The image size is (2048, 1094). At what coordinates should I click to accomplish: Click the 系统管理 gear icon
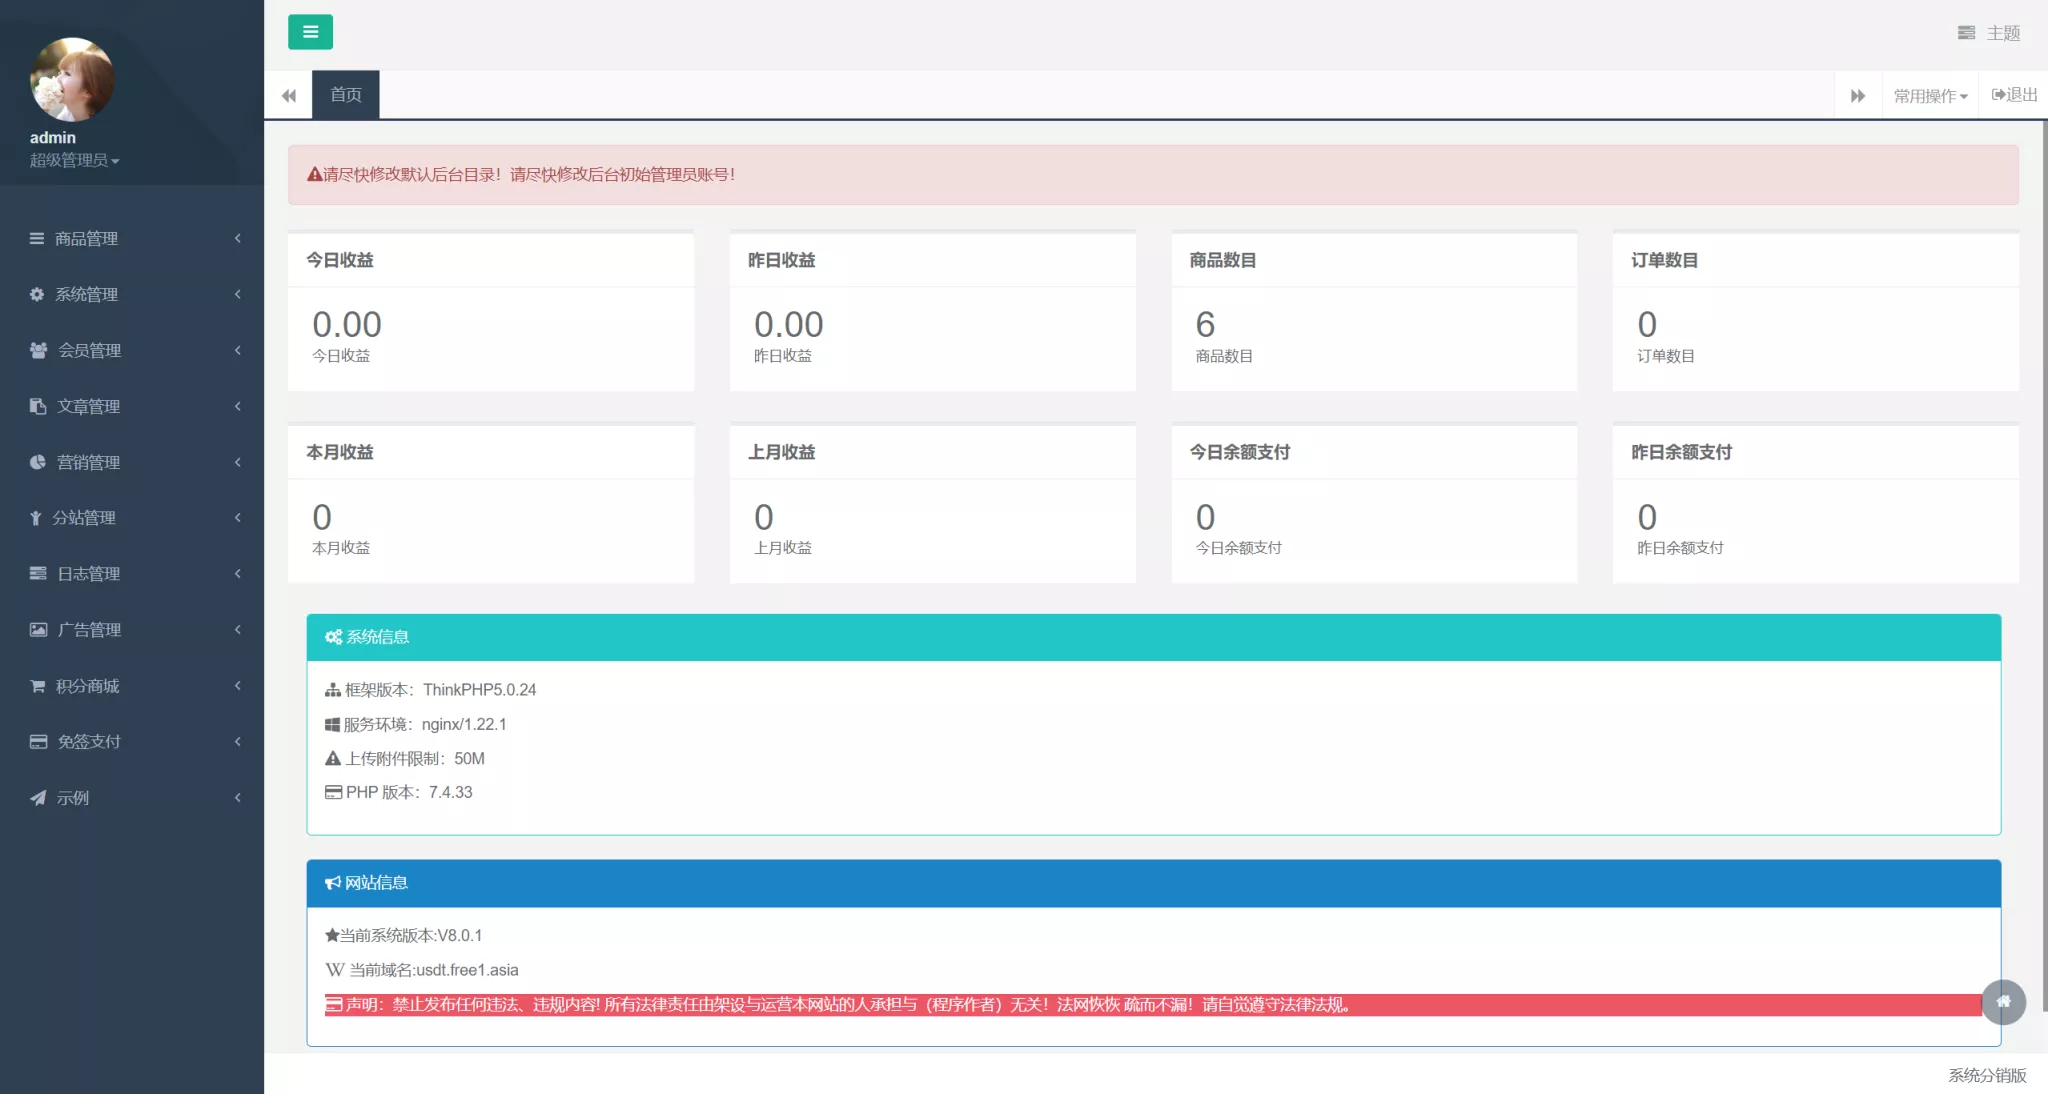click(x=37, y=294)
